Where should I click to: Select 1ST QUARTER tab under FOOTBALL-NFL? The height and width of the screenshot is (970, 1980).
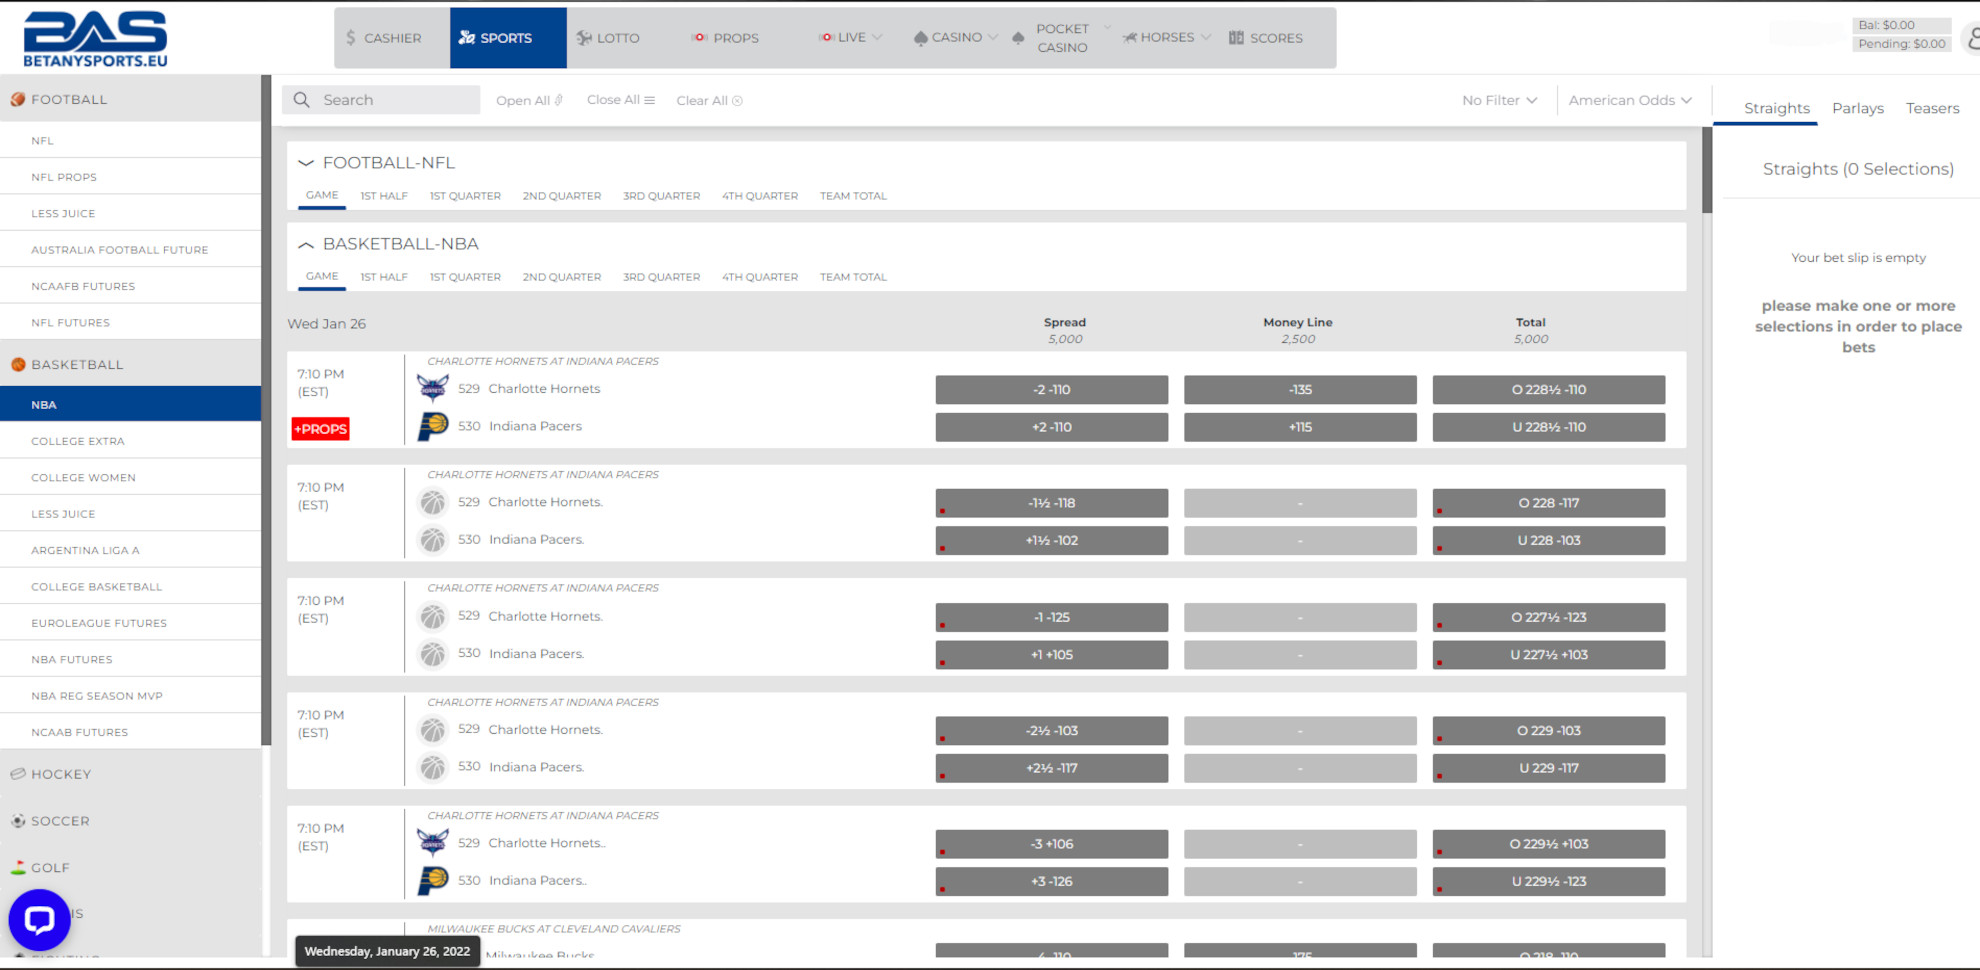[465, 196]
